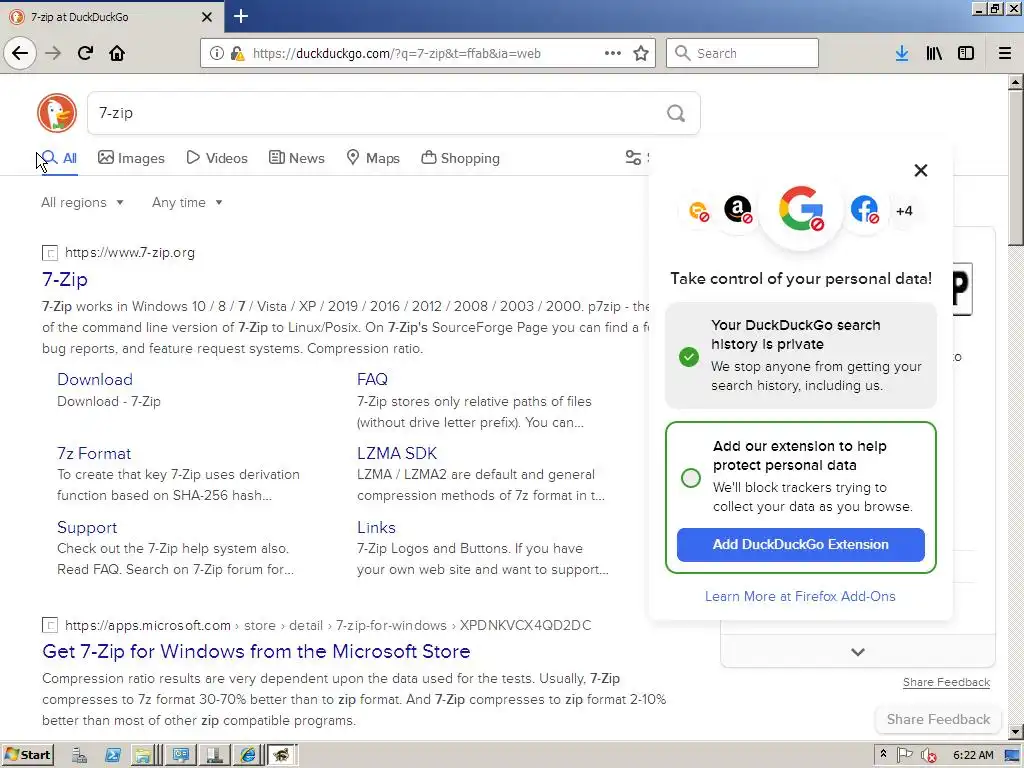Switch to the Images tab

(131, 158)
